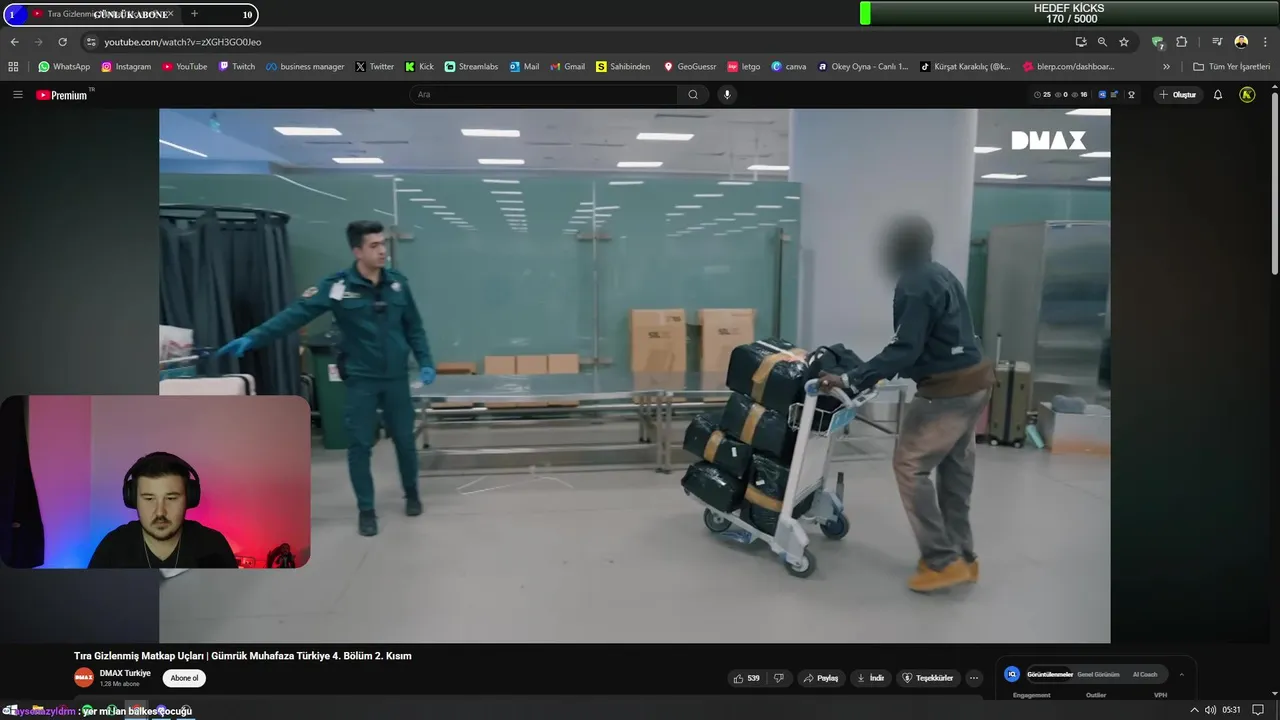Viewport: 1280px width, 720px height.
Task: Open the GeoGuessr bookmark
Action: pyautogui.click(x=690, y=67)
